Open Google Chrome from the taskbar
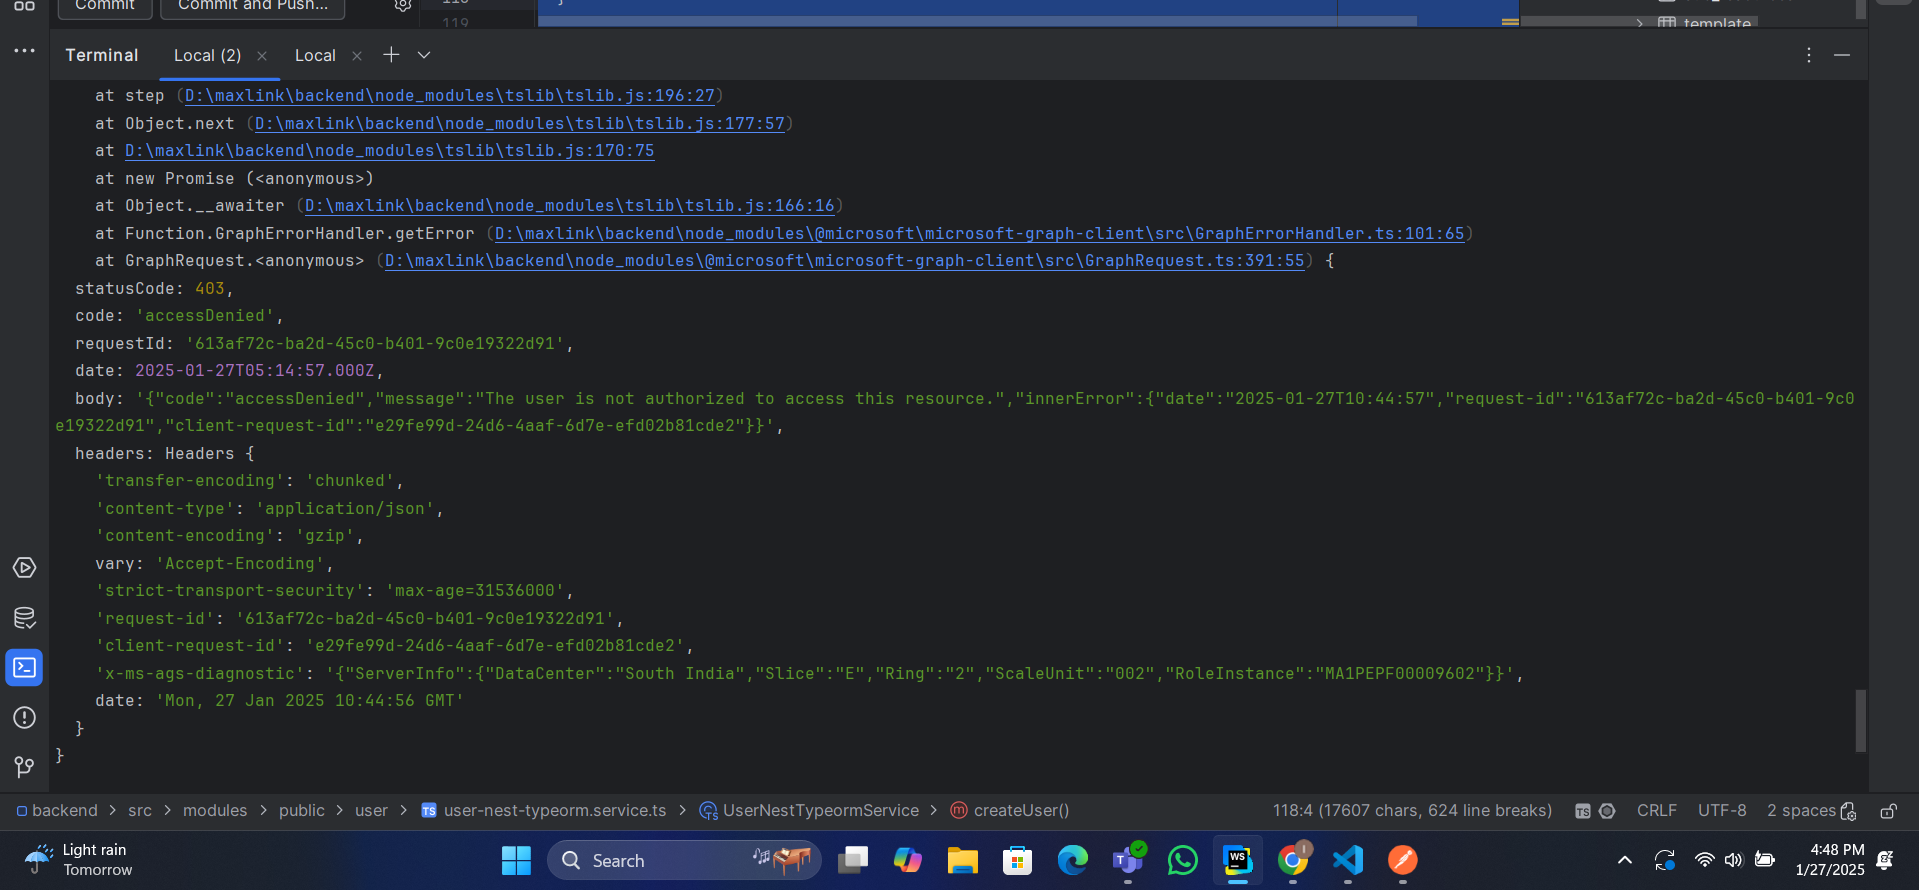Viewport: 1919px width, 890px height. (1293, 860)
